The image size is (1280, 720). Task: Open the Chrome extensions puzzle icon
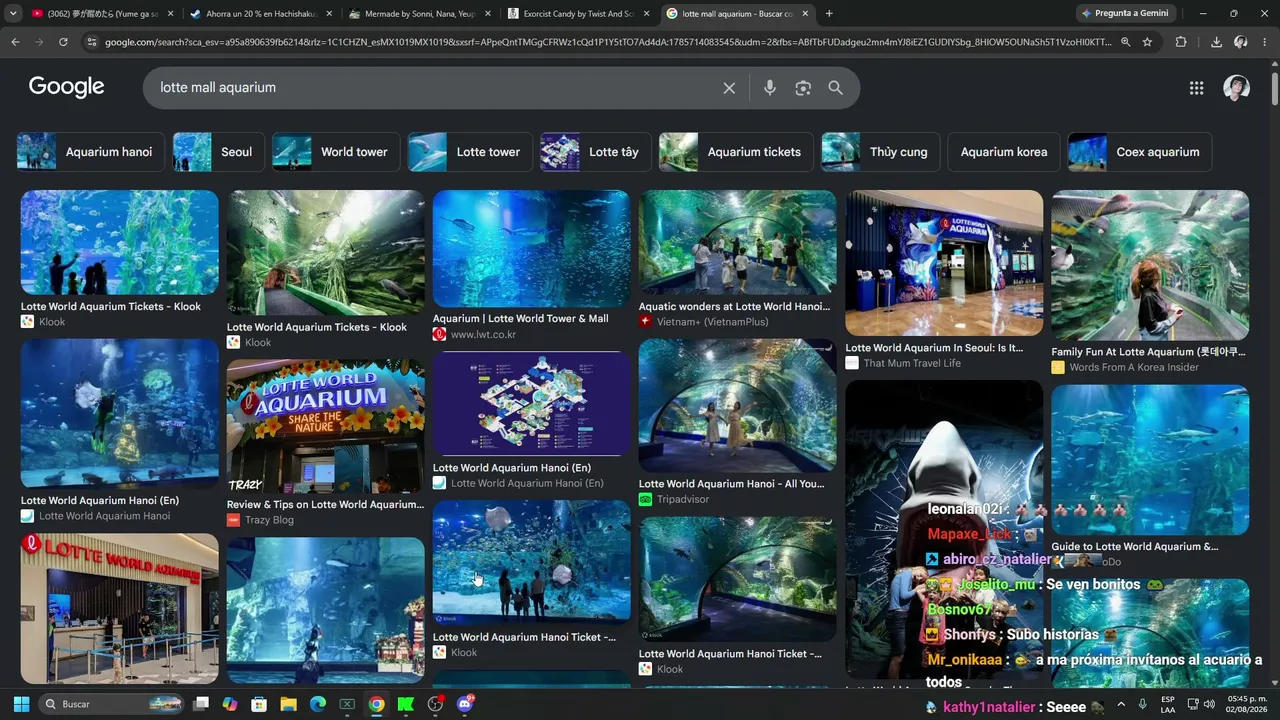coord(1181,42)
